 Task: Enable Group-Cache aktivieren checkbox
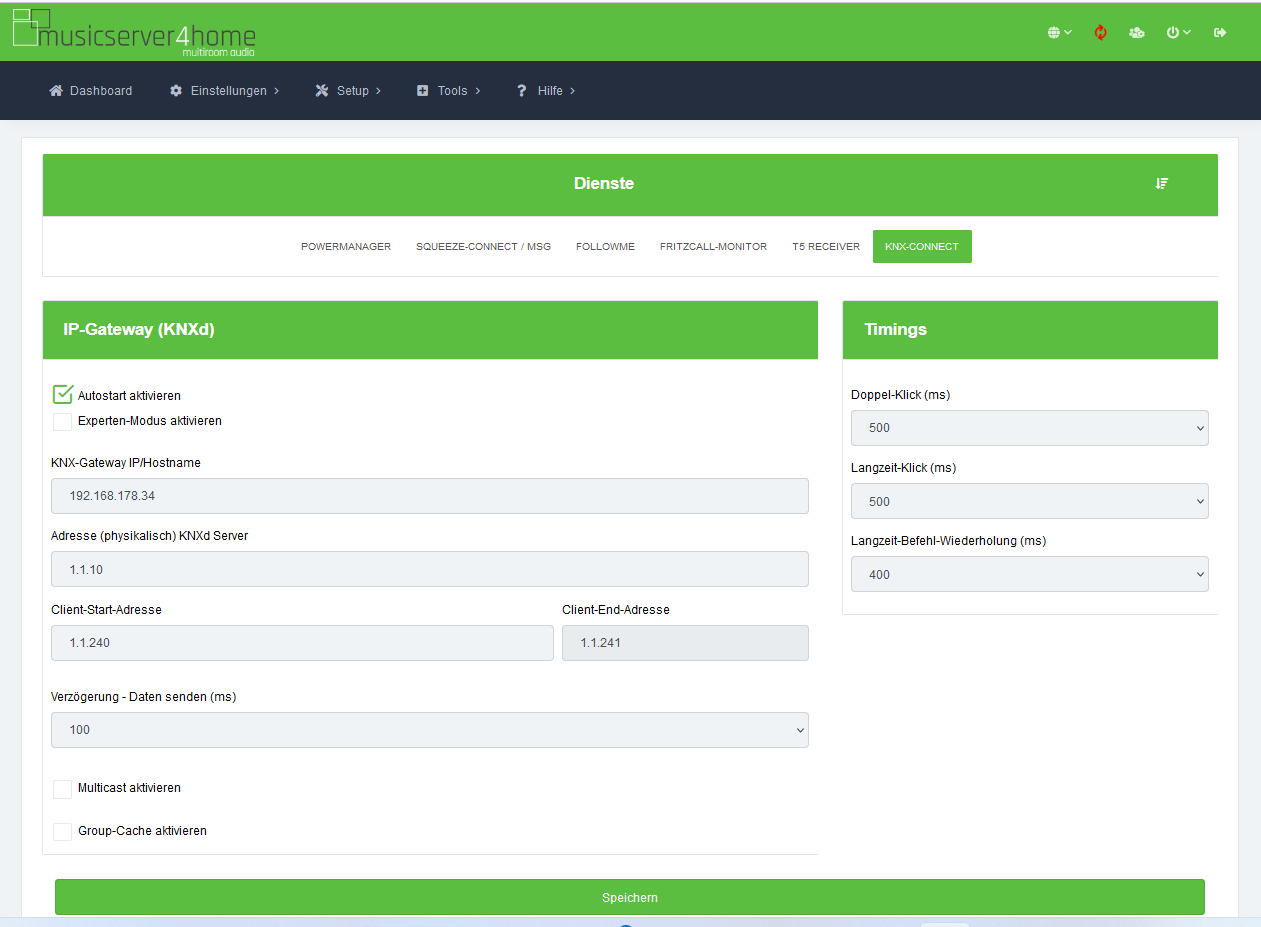[63, 832]
